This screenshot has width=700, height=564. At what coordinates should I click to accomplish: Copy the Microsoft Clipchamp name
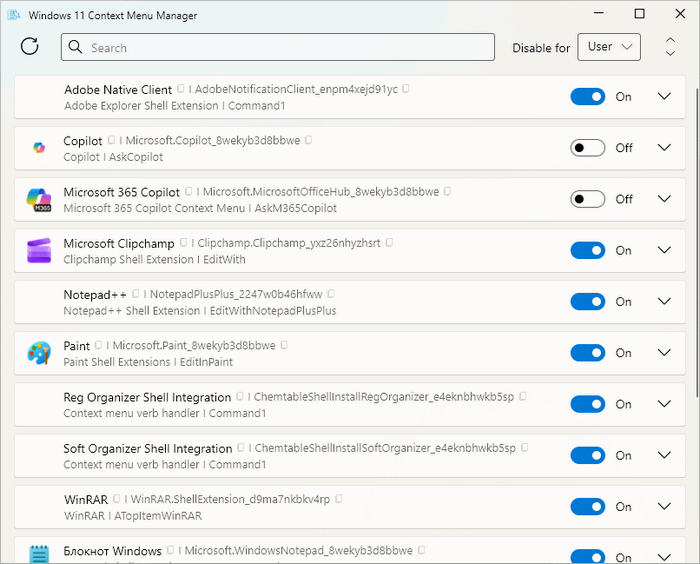(x=183, y=242)
